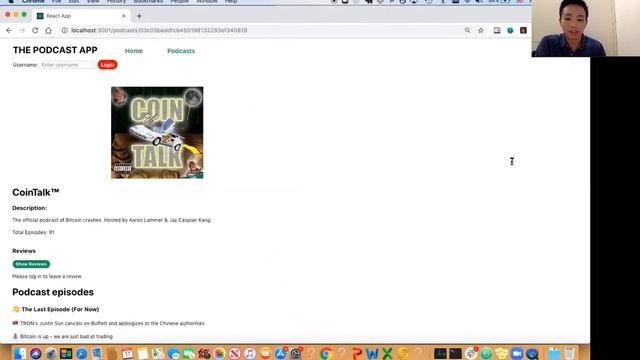Click the red Login button
This screenshot has height=360, width=640.
(107, 65)
